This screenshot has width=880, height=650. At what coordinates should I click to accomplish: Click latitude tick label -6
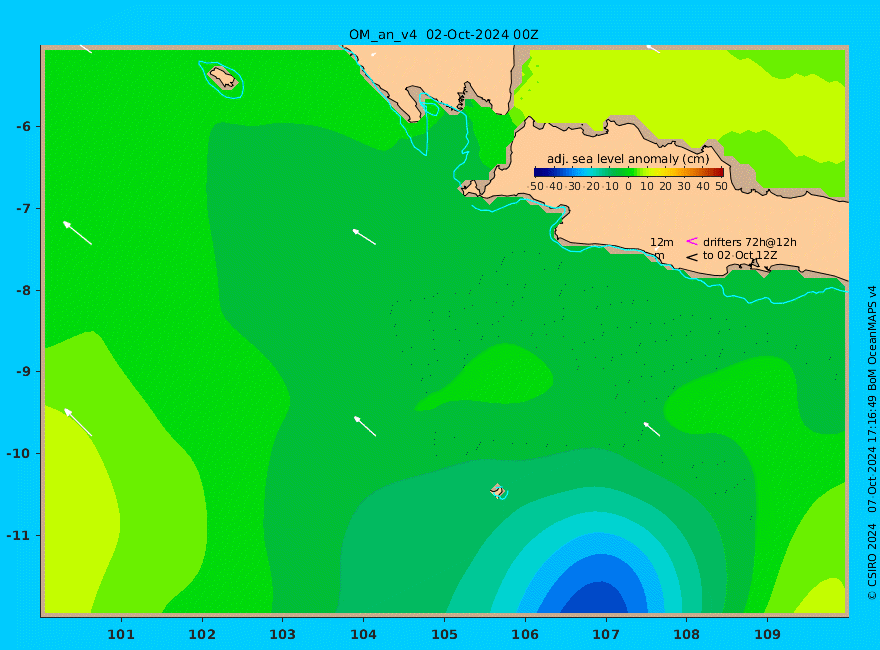24,127
